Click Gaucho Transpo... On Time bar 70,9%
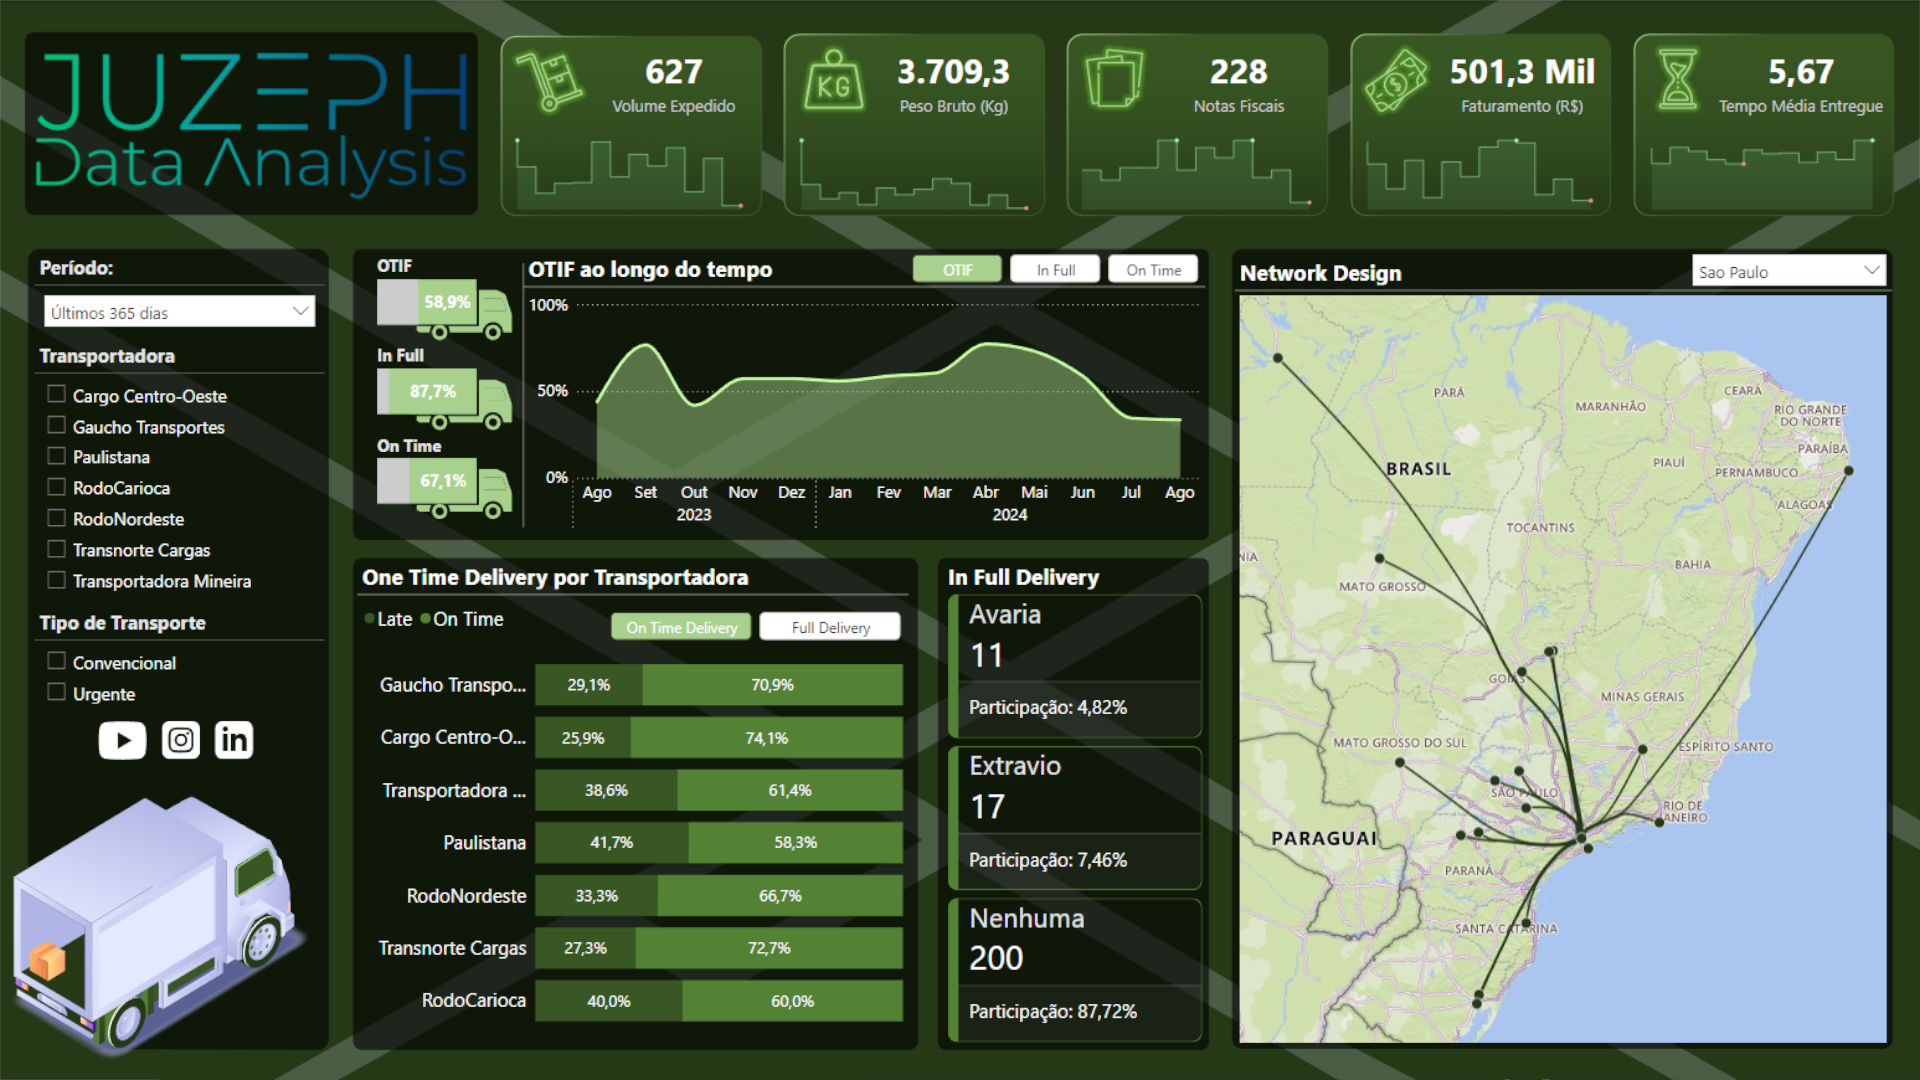The height and width of the screenshot is (1080, 1920). coord(772,685)
